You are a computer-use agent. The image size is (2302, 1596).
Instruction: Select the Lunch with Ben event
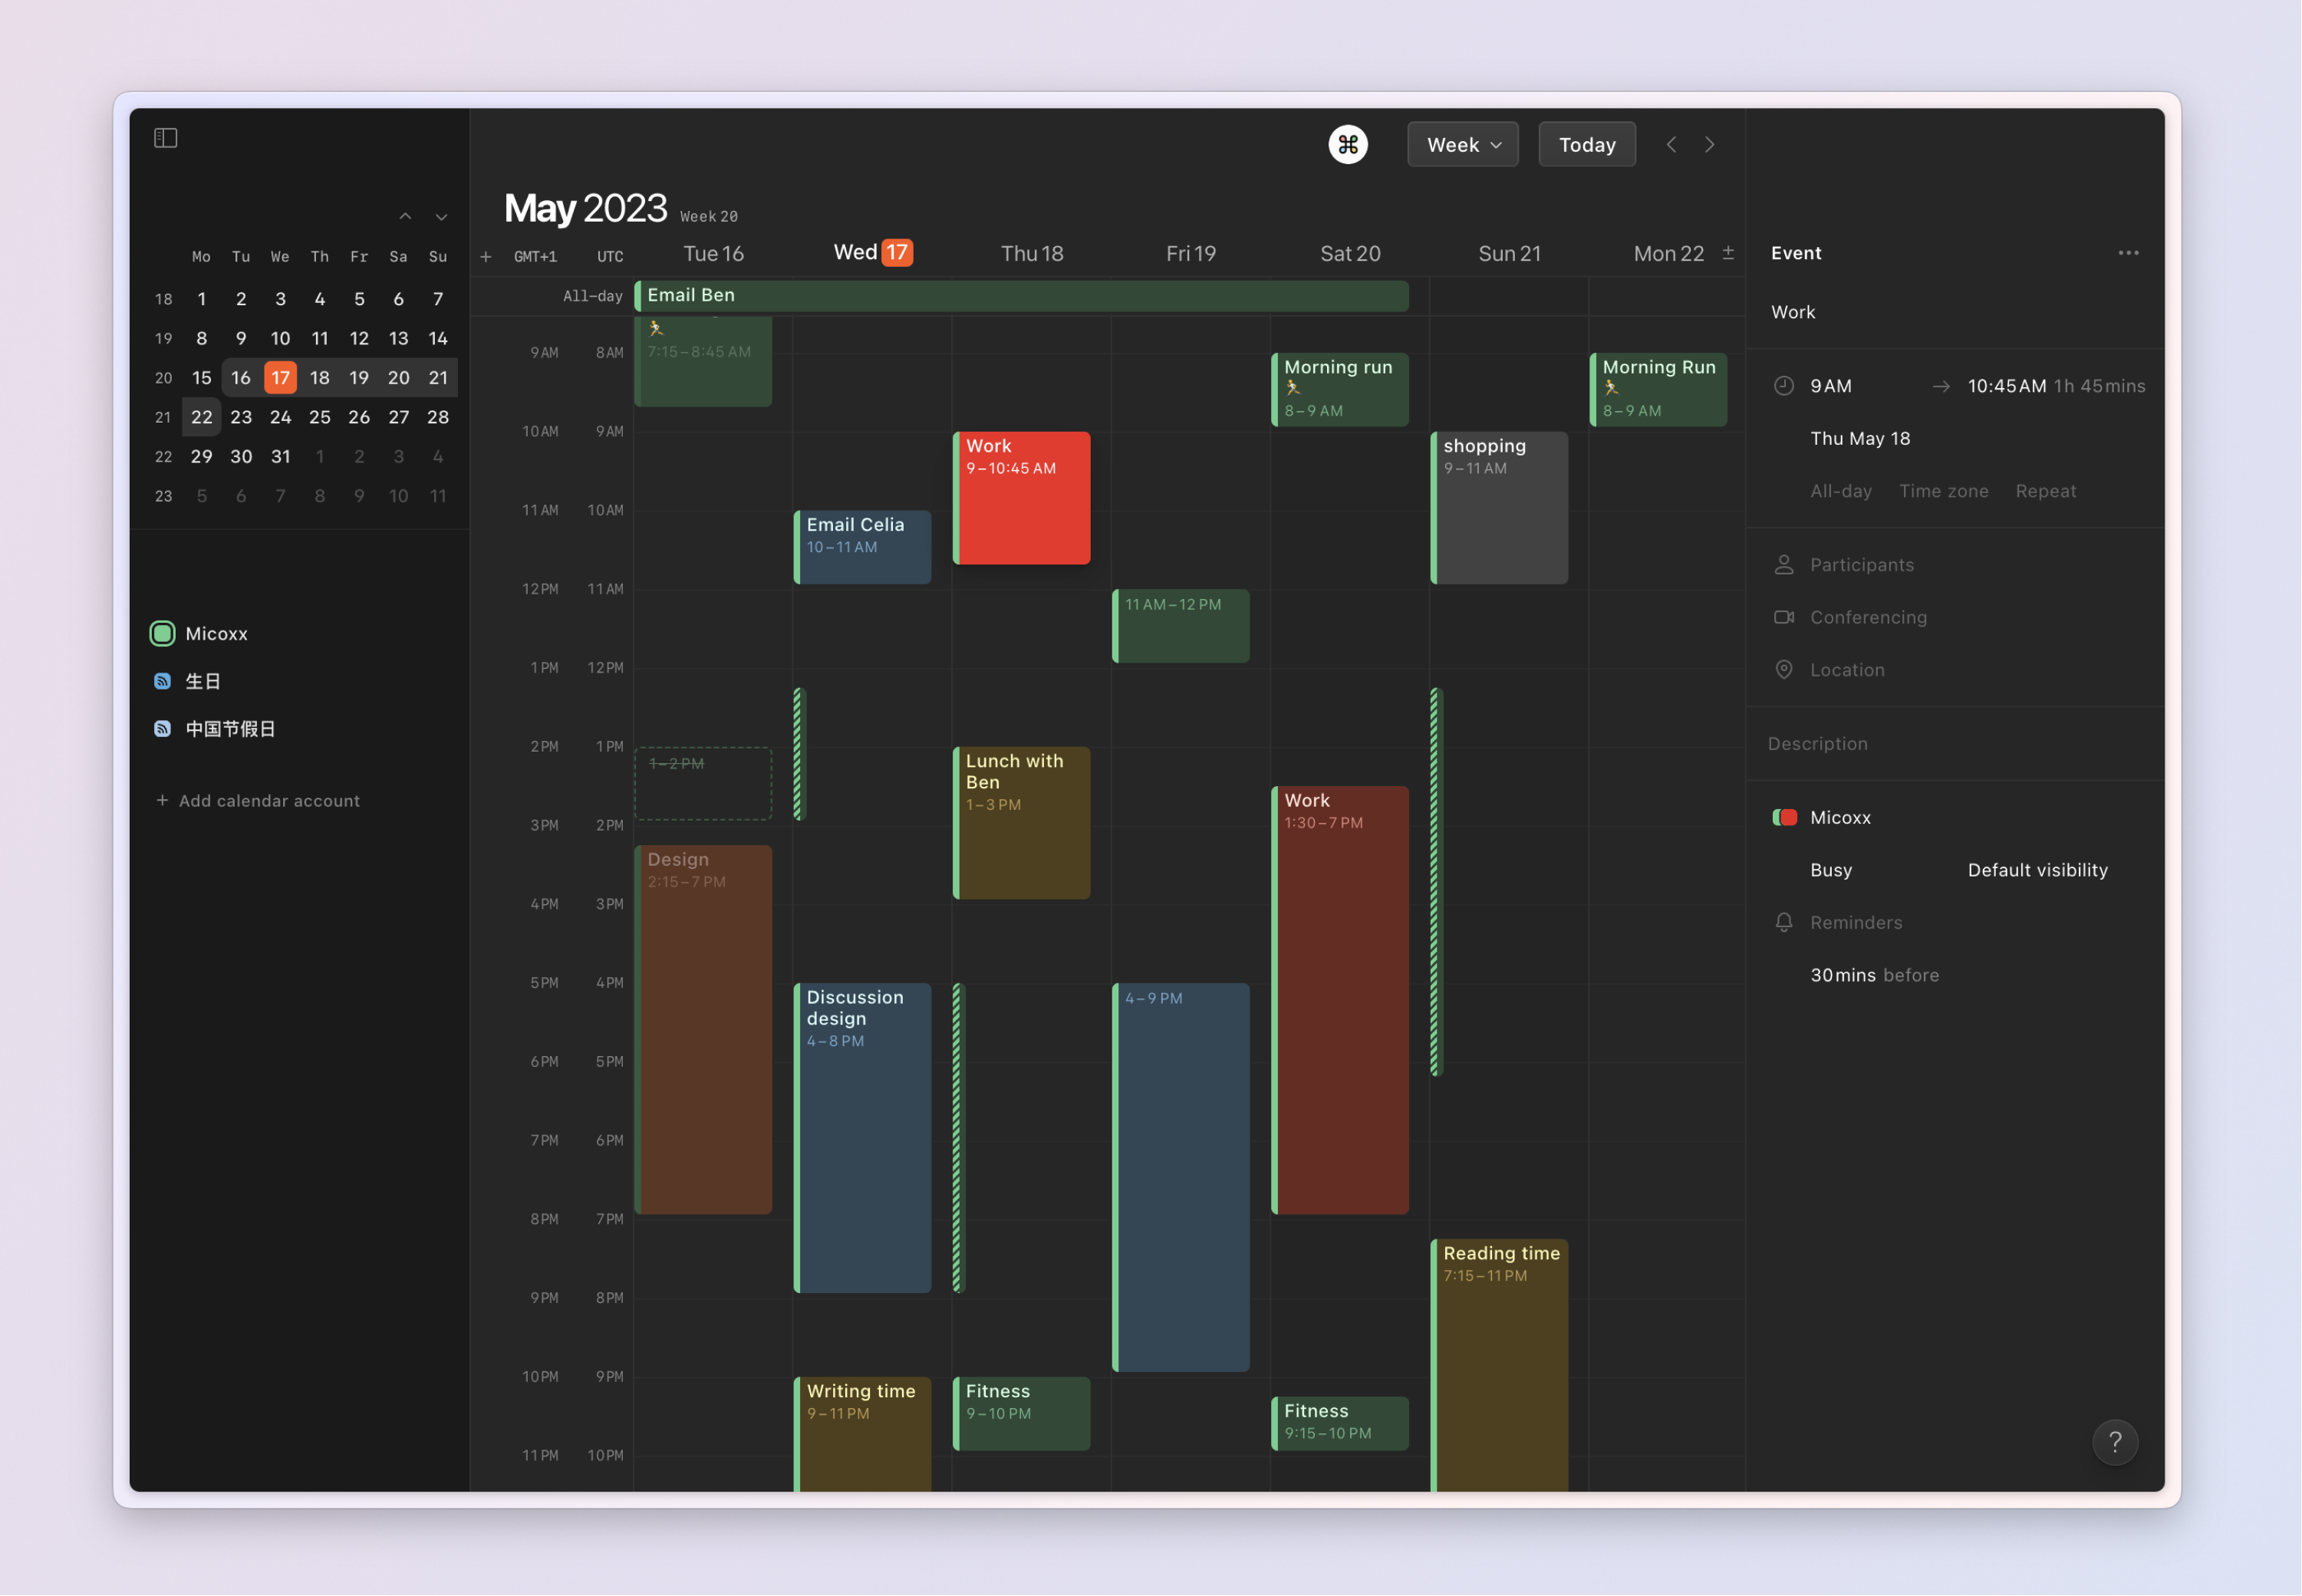pyautogui.click(x=1021, y=822)
